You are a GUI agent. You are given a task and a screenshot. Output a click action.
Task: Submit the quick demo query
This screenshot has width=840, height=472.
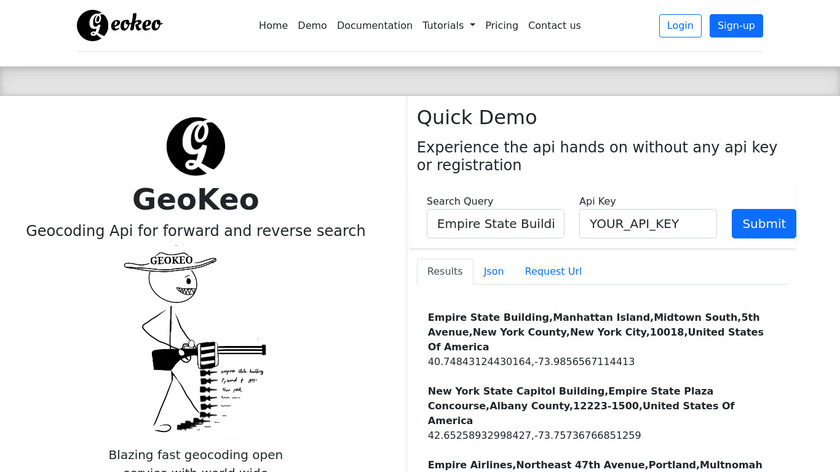764,223
